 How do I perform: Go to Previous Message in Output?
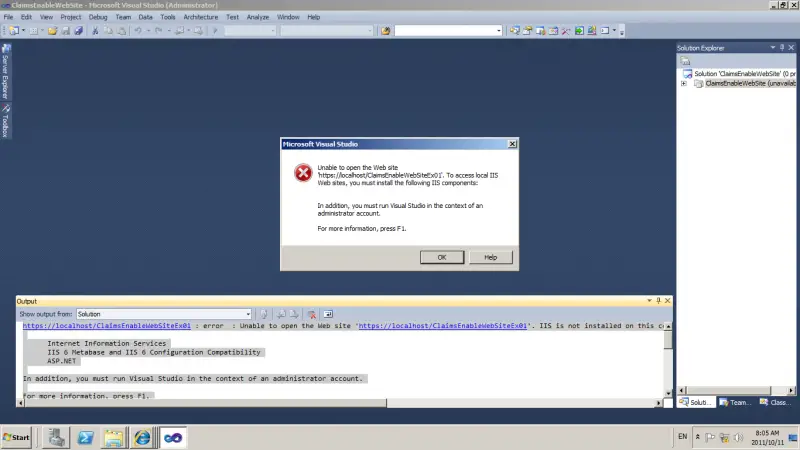click(281, 314)
